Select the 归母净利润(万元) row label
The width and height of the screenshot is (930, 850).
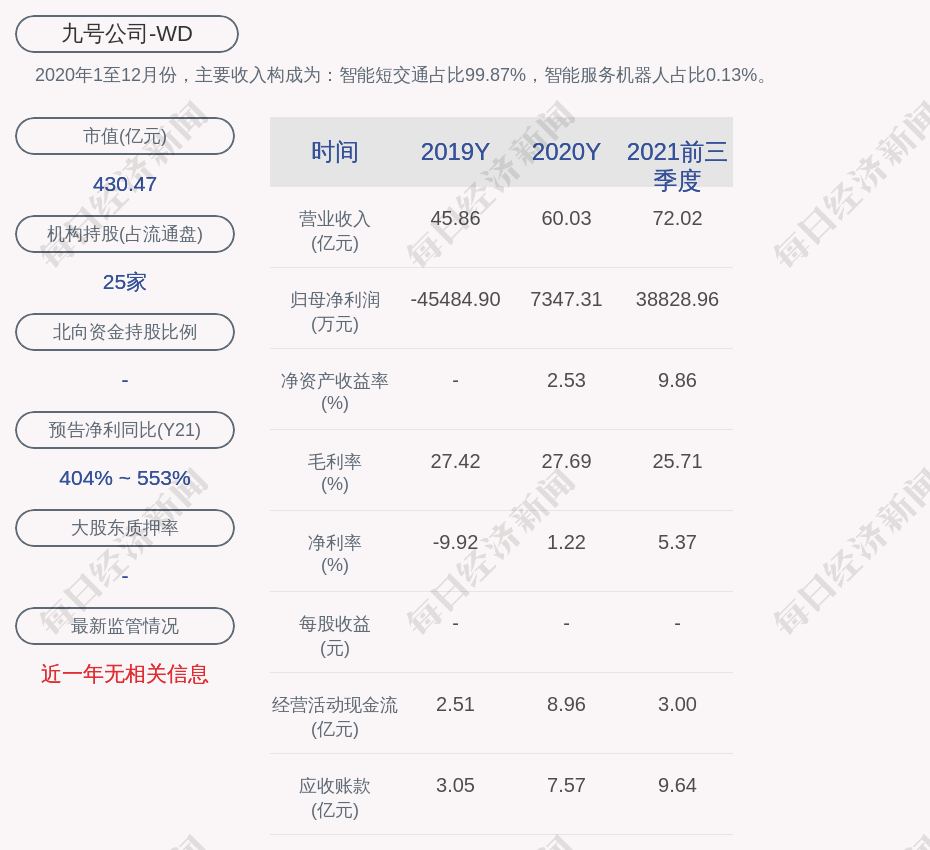tap(335, 311)
